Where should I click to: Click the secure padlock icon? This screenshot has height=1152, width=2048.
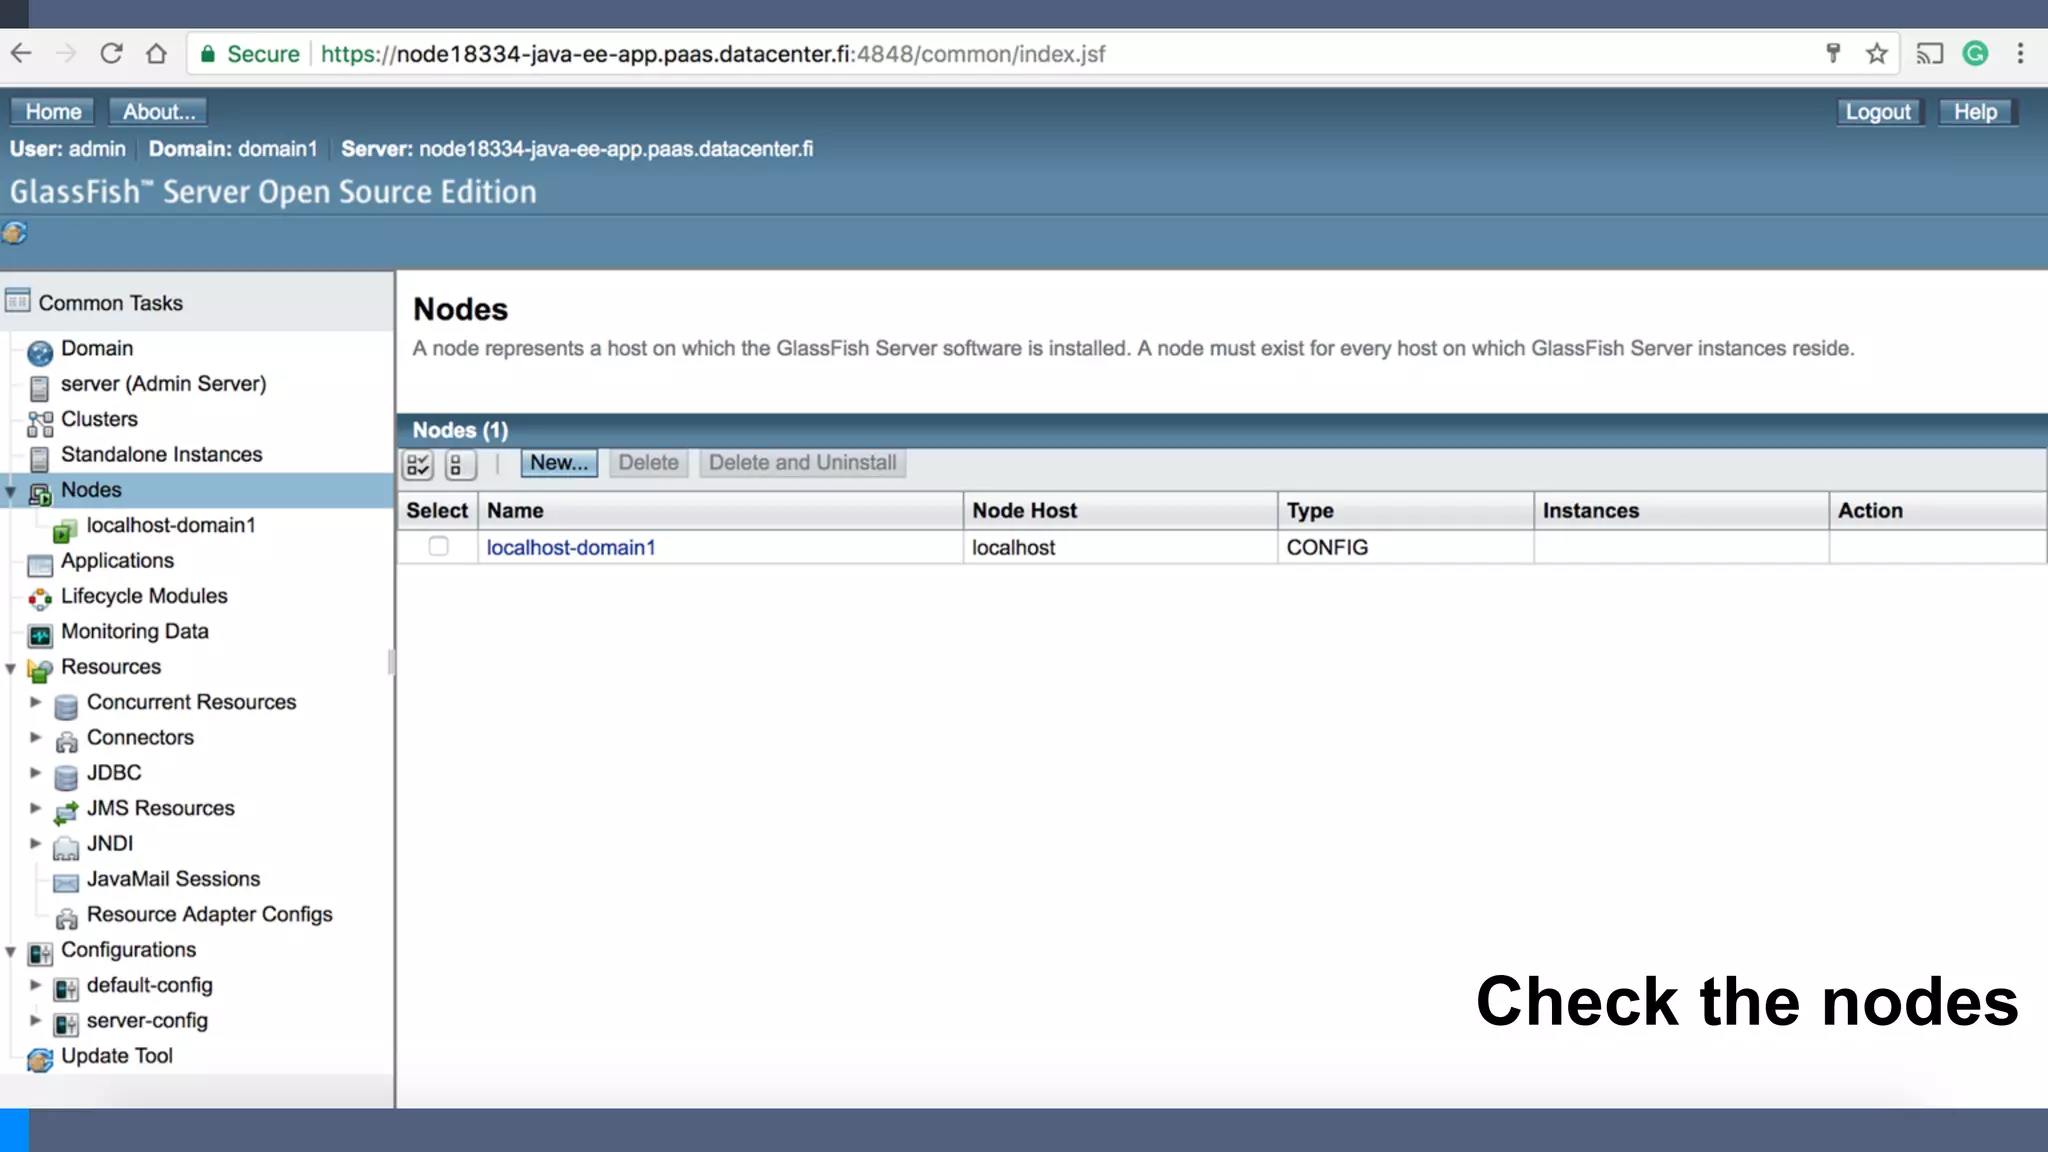coord(208,54)
